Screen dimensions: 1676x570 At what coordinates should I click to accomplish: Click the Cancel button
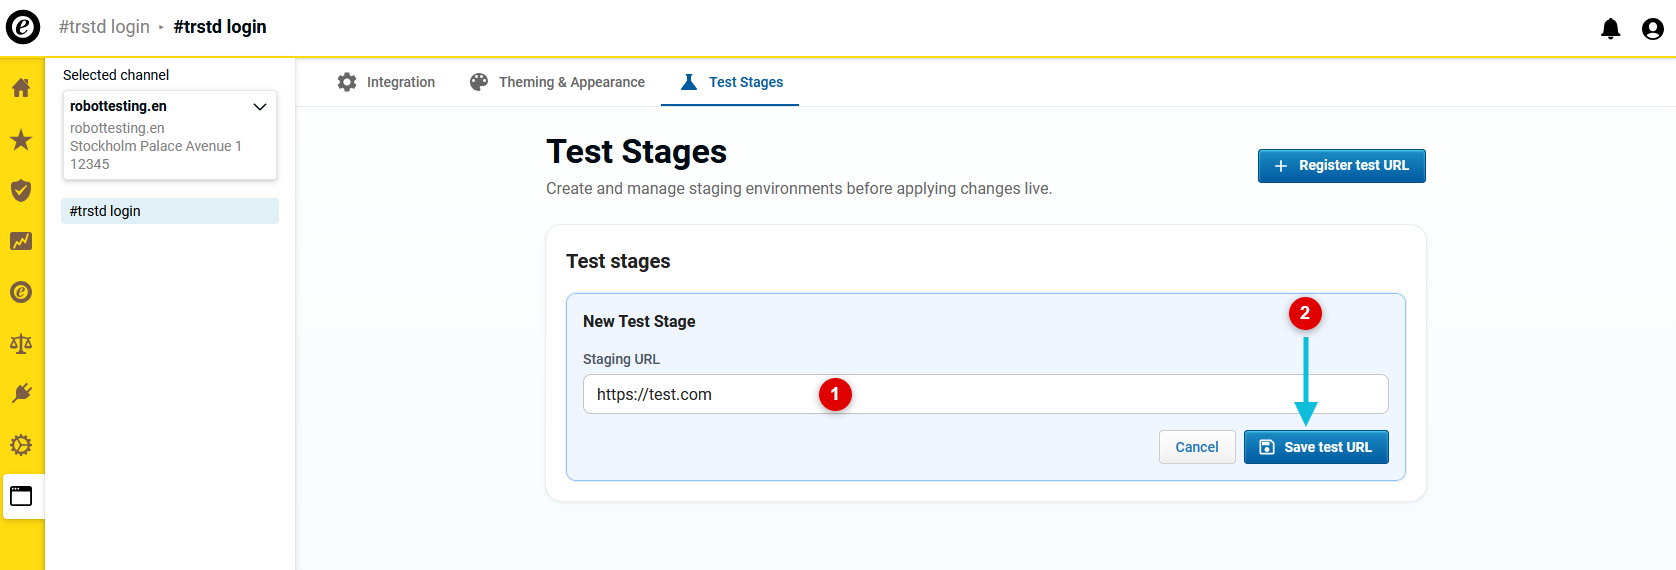(x=1197, y=447)
